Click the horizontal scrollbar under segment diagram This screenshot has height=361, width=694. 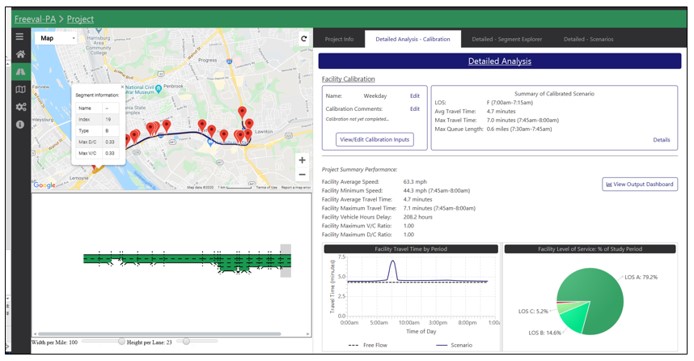point(159,334)
